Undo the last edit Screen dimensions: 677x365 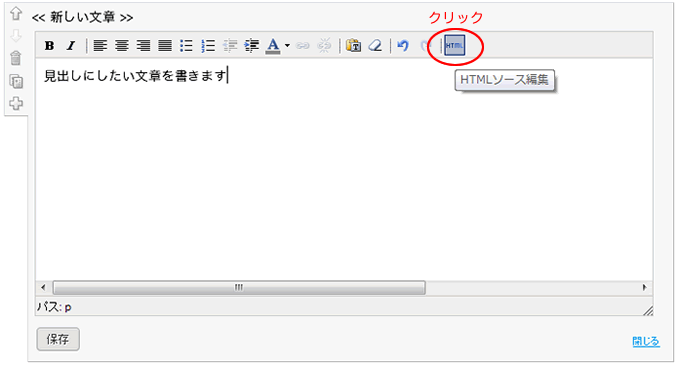403,45
